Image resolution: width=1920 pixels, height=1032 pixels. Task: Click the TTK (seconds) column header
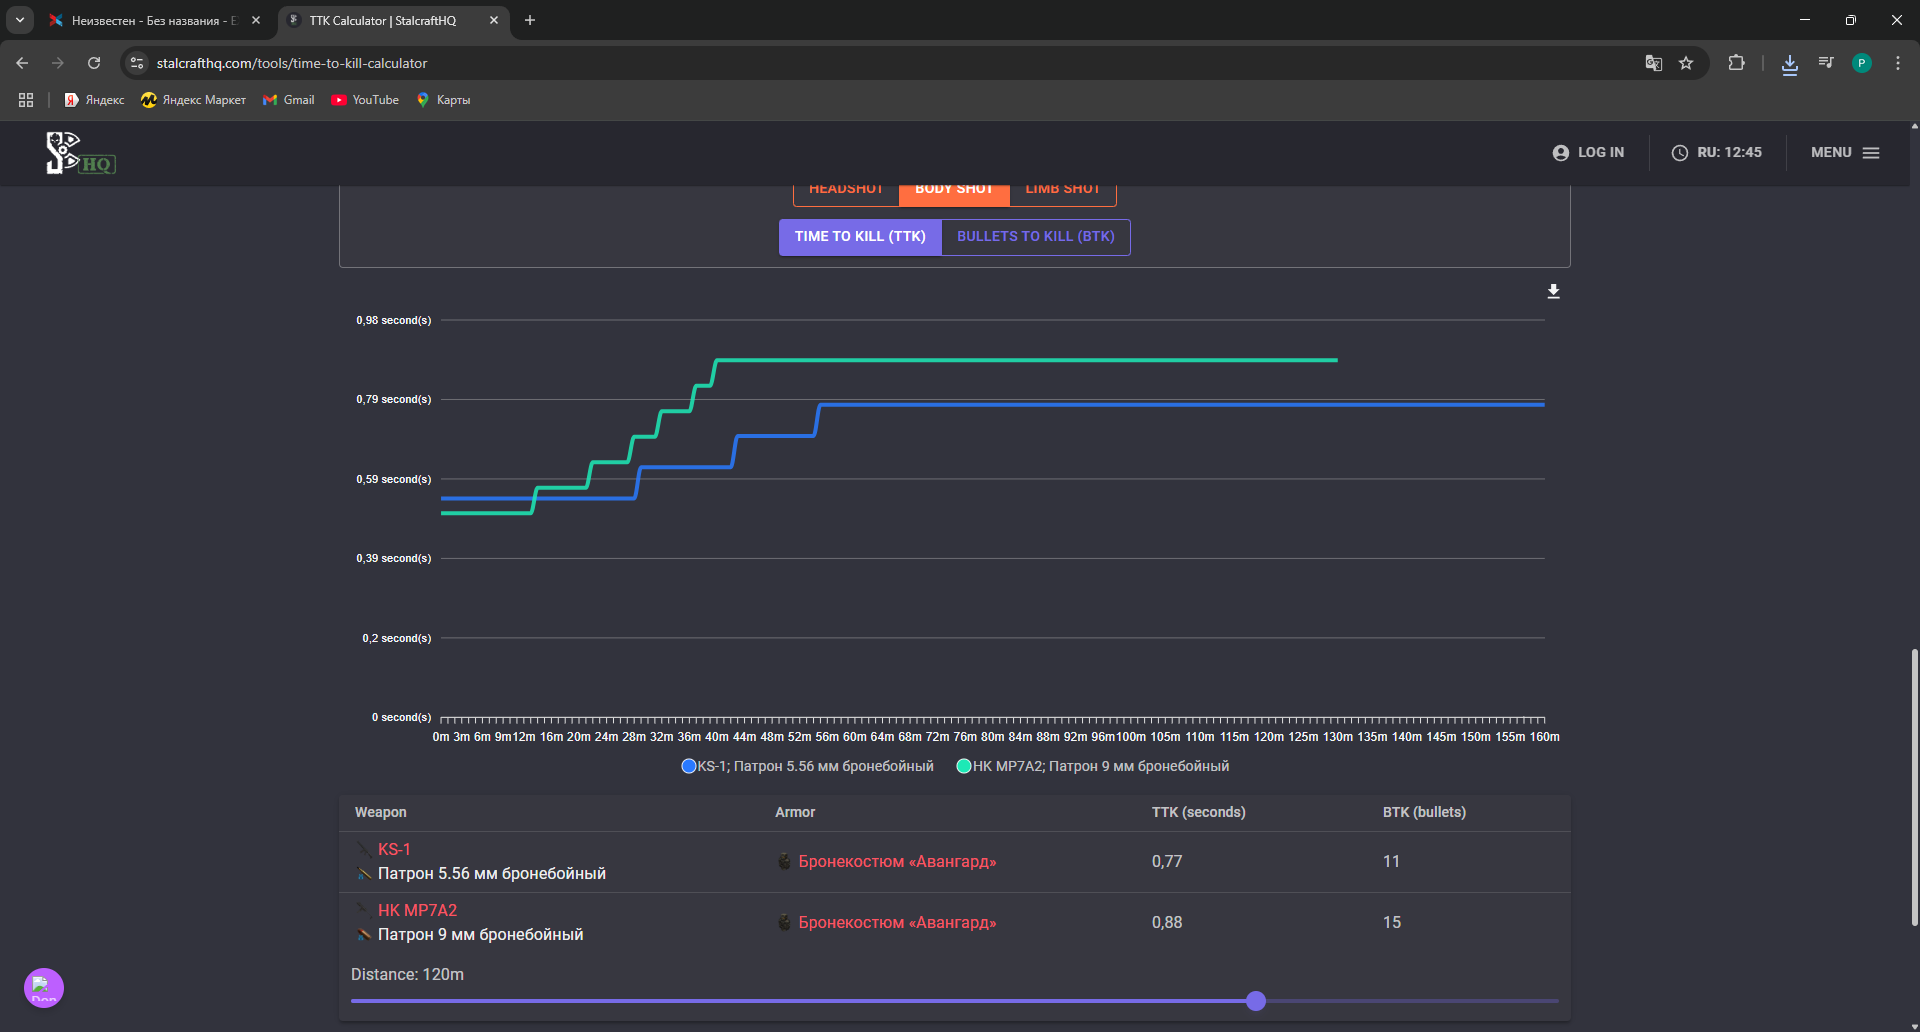pyautogui.click(x=1198, y=813)
